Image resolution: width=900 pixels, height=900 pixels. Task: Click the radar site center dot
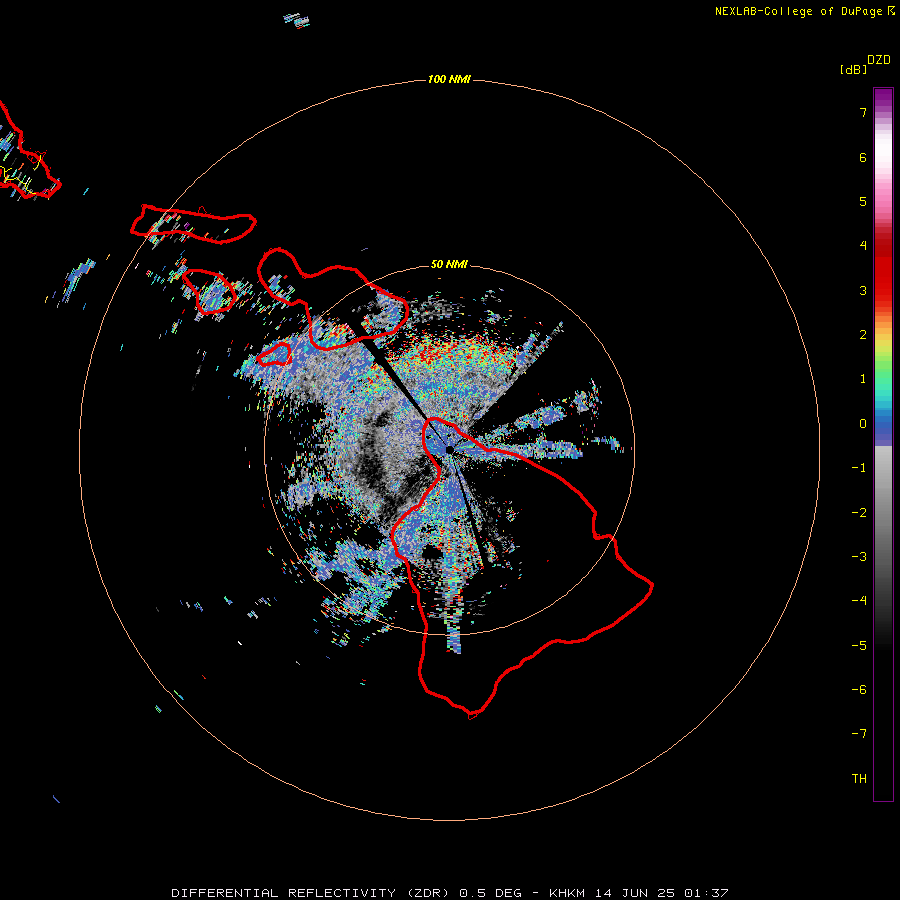click(x=449, y=449)
